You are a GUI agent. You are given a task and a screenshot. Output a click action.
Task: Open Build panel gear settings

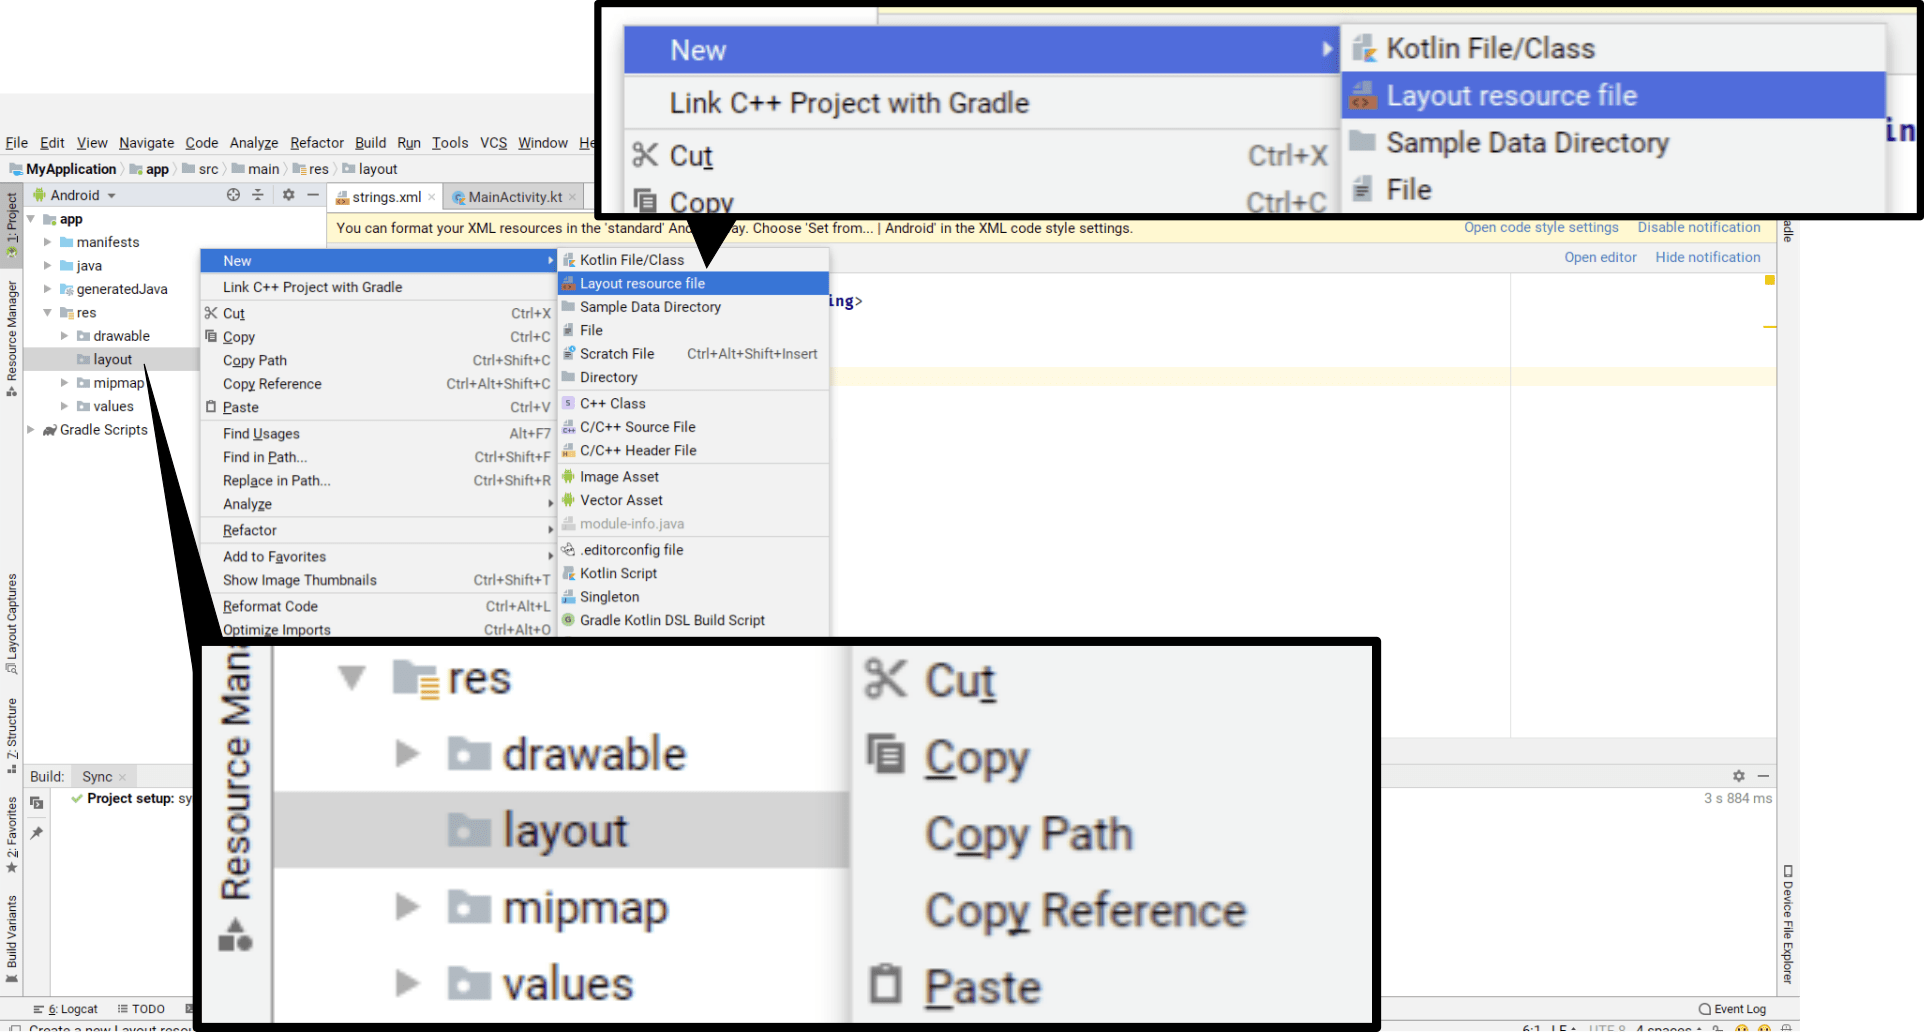click(1739, 776)
